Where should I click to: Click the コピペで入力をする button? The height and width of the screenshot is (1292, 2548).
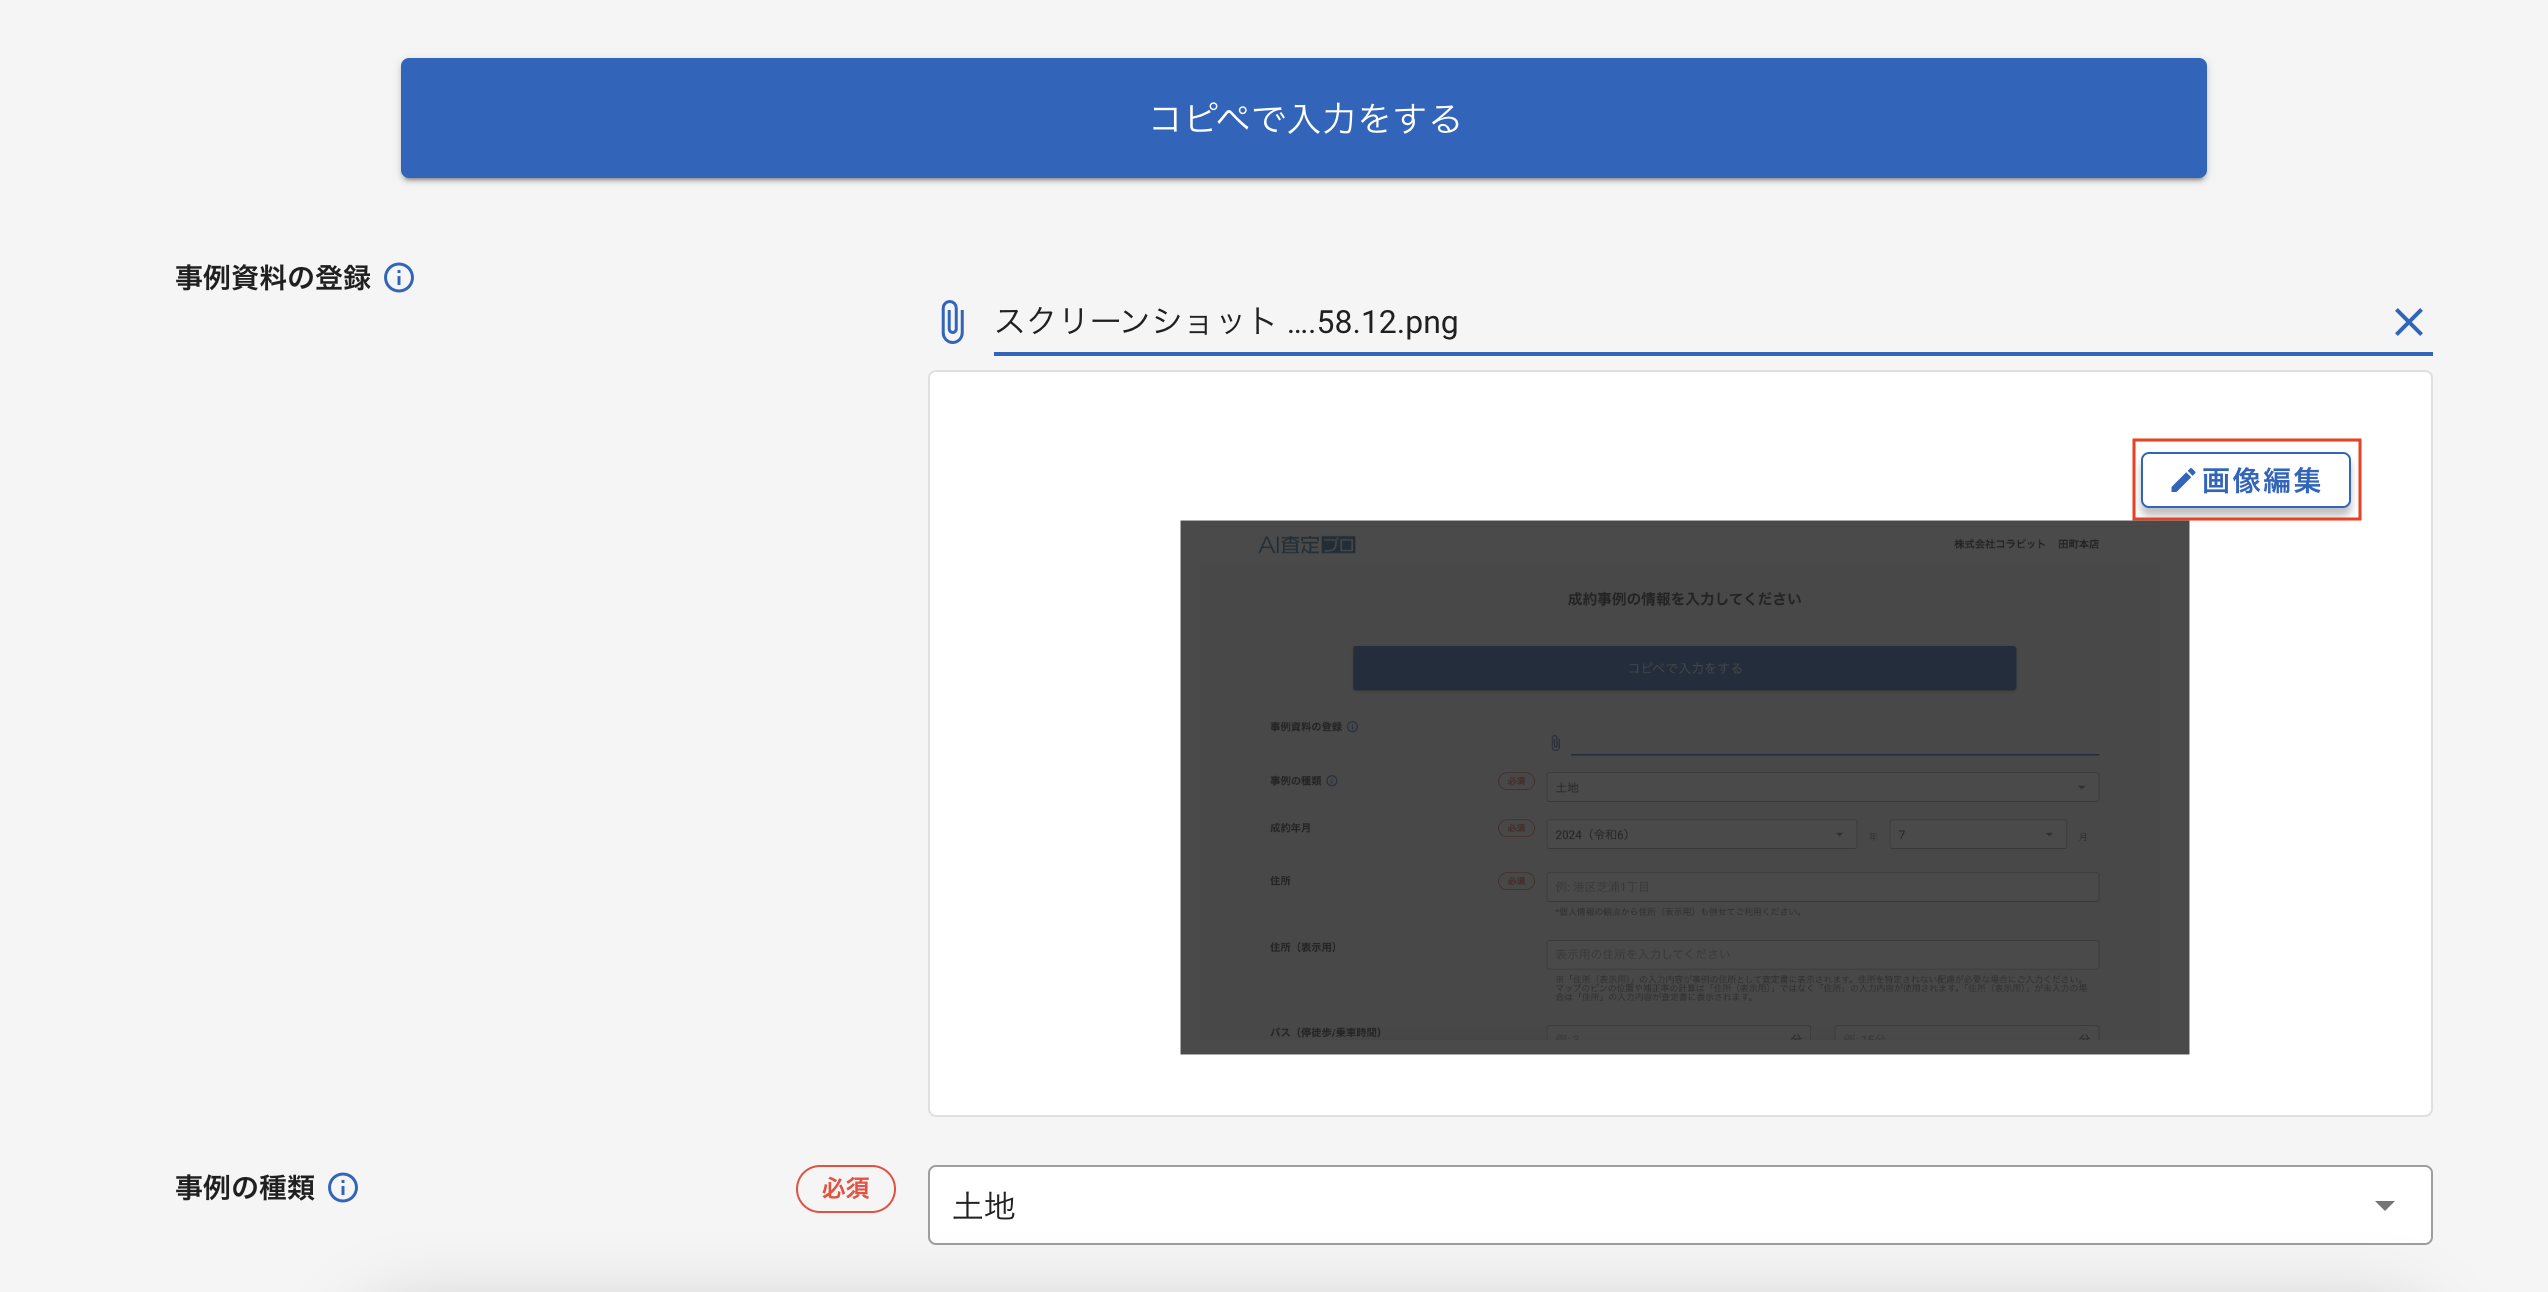coord(1303,118)
